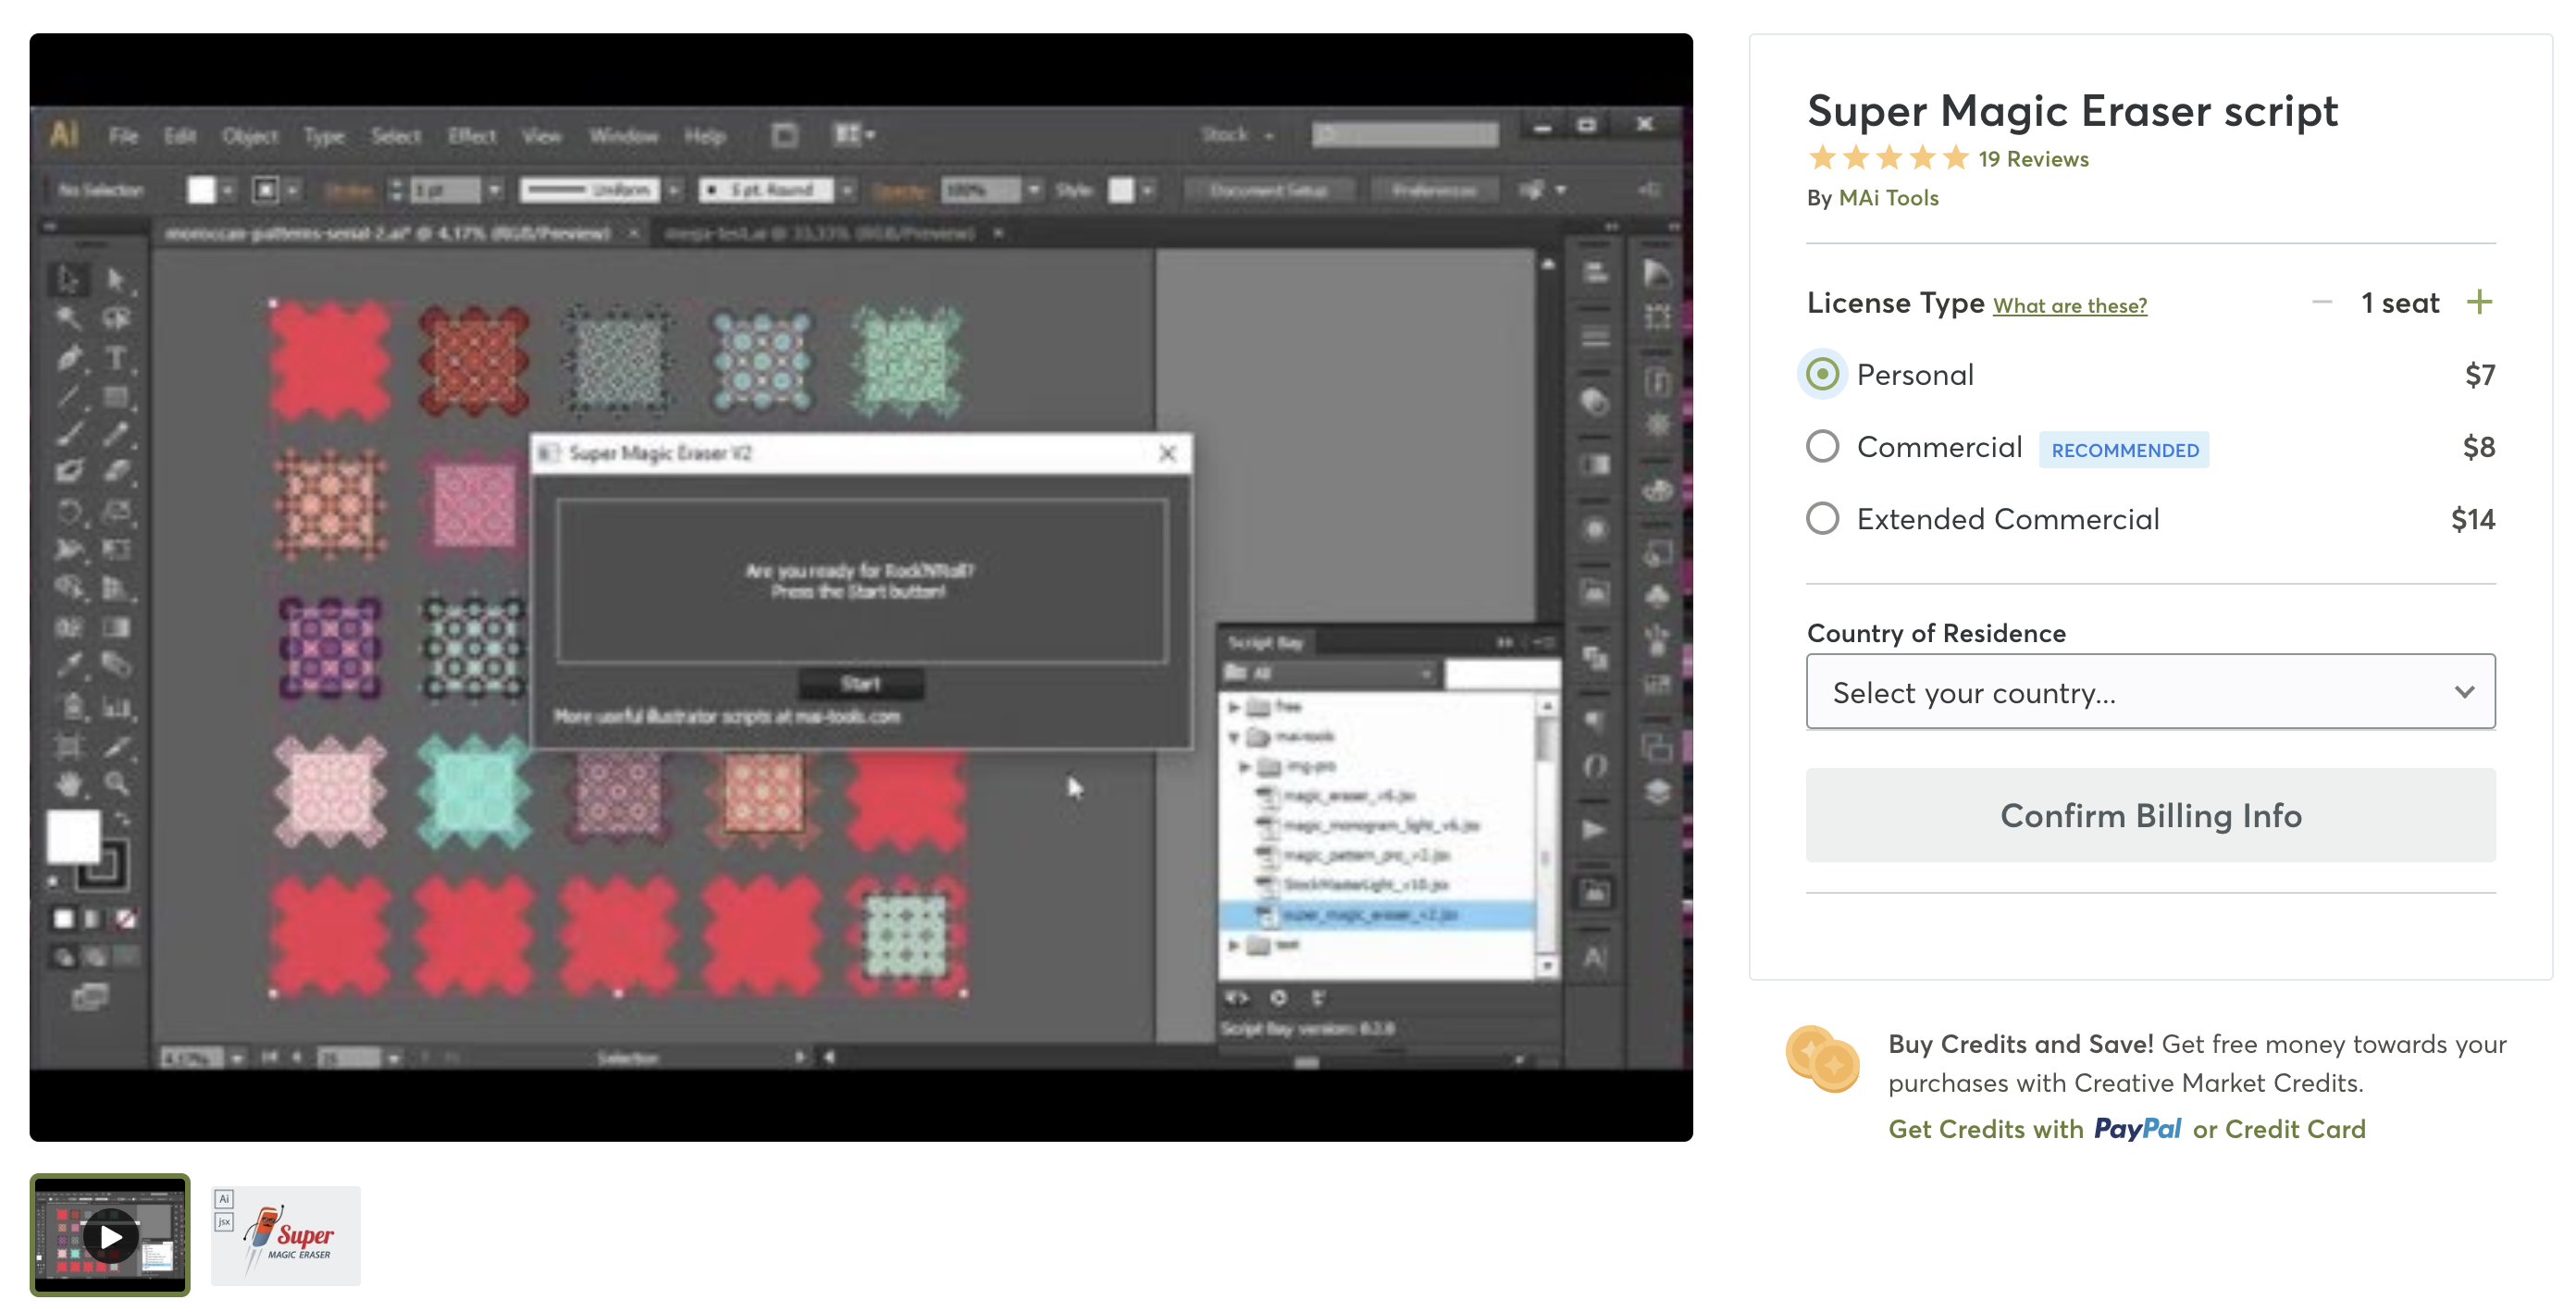Visit the MAi Tools shop link
Viewport: 2576px width, 1312px height.
[1888, 198]
